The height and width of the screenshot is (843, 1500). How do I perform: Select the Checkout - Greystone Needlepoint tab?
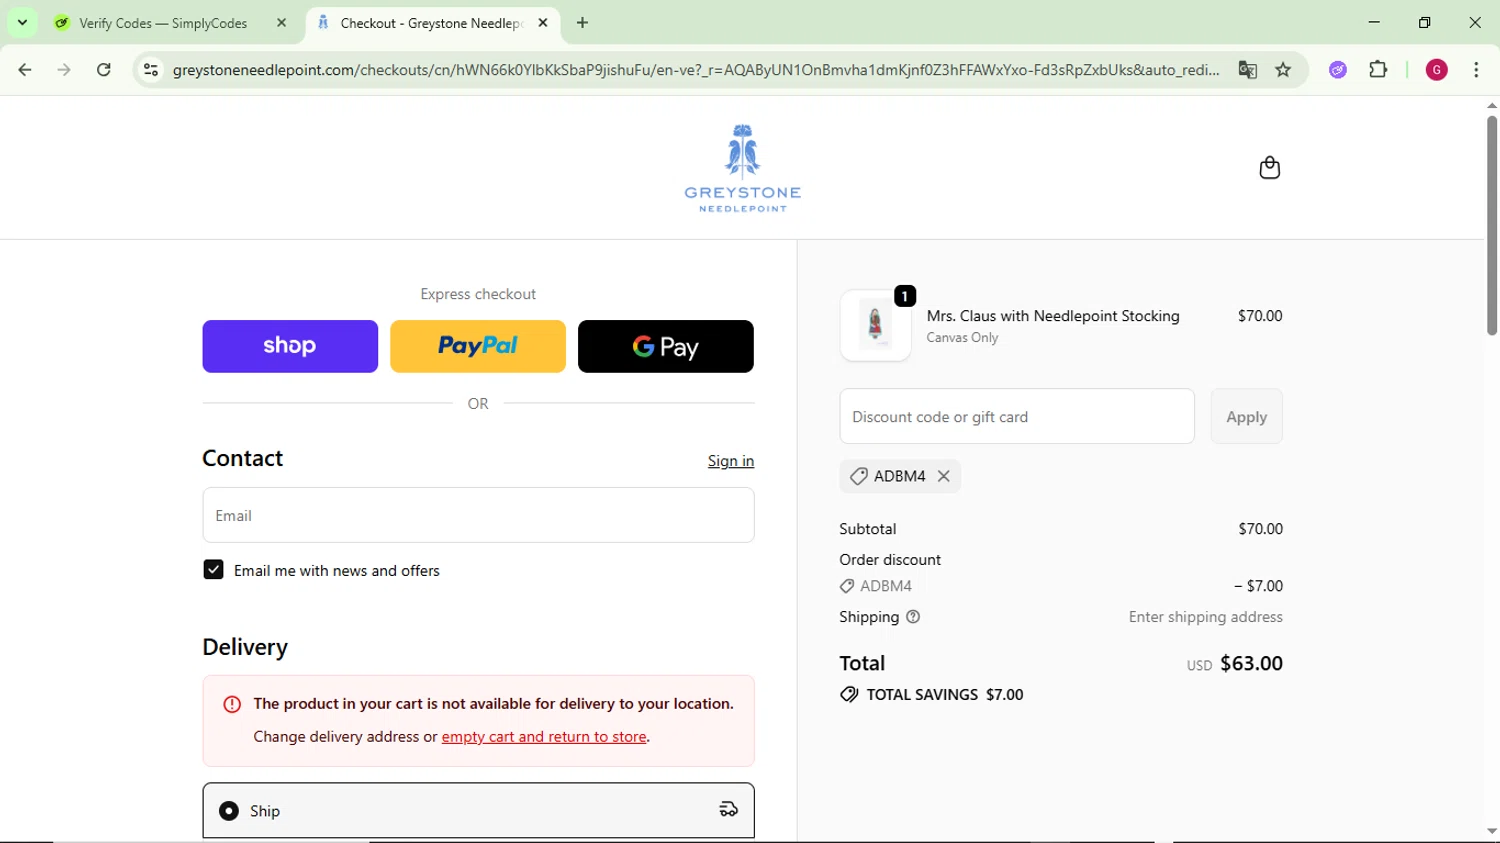(433, 23)
